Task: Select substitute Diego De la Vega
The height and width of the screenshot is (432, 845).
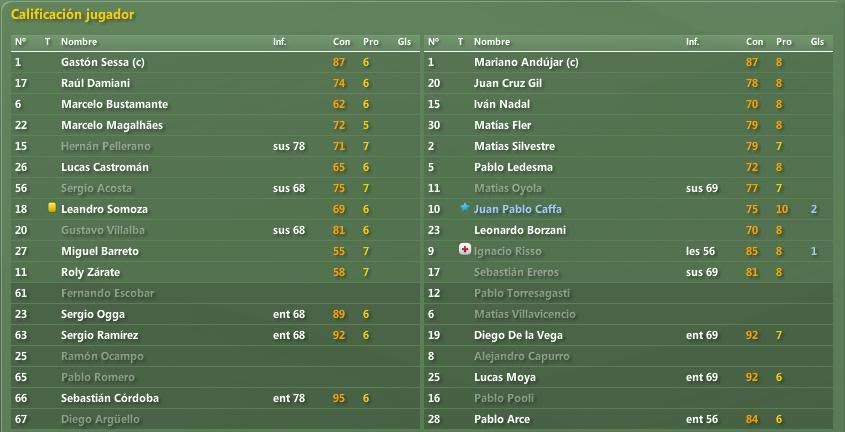Action: (628, 336)
